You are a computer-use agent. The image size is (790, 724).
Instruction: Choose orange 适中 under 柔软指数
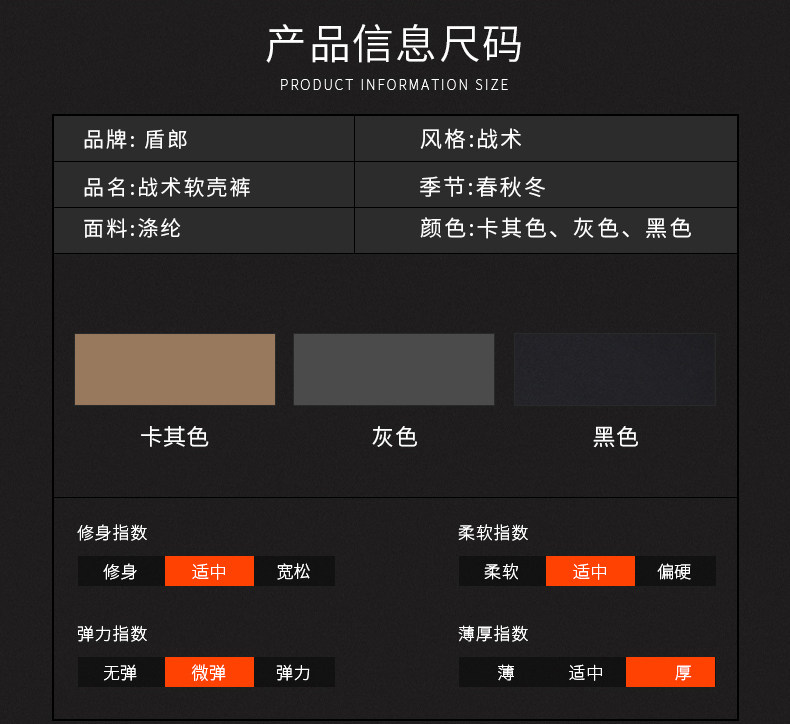pos(590,571)
